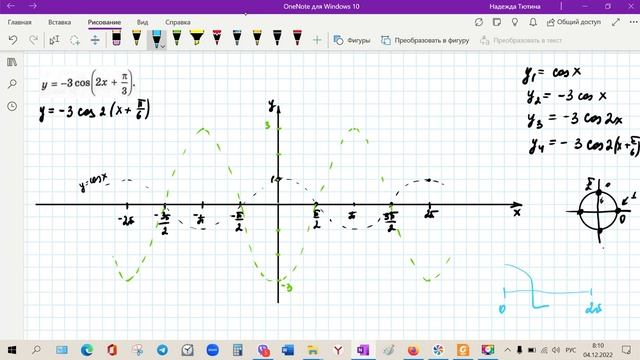Select the yellow highlighter
640x360 pixels.
click(197, 38)
